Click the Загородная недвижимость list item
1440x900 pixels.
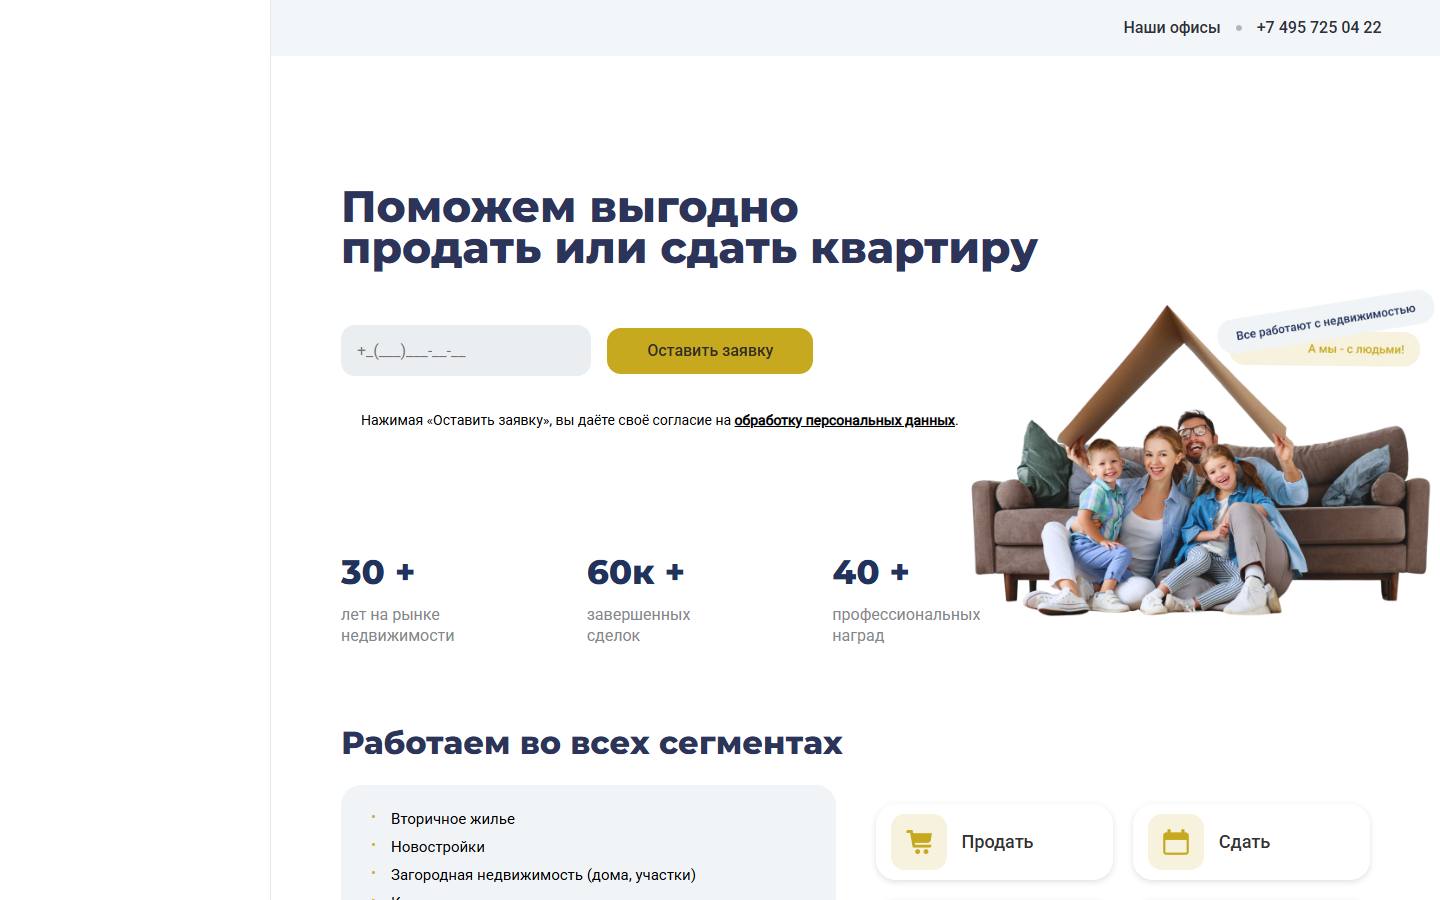543,875
